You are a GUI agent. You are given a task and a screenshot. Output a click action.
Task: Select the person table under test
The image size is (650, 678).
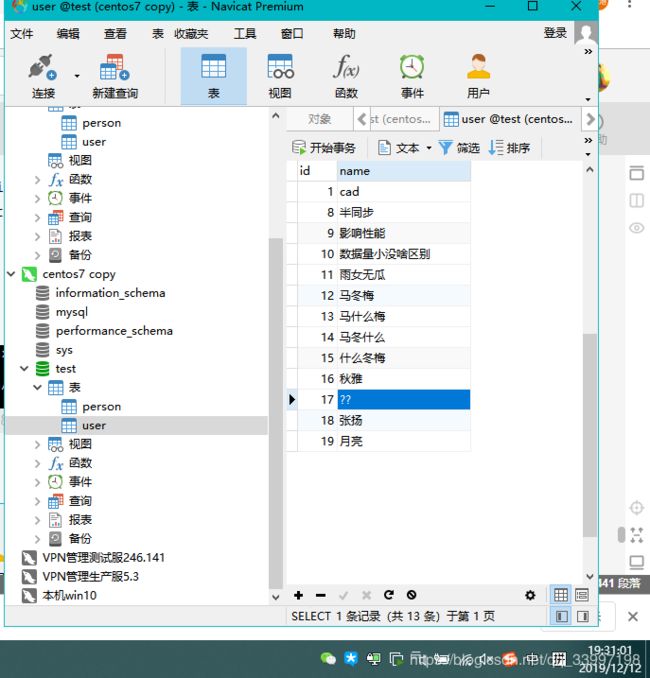pos(101,407)
